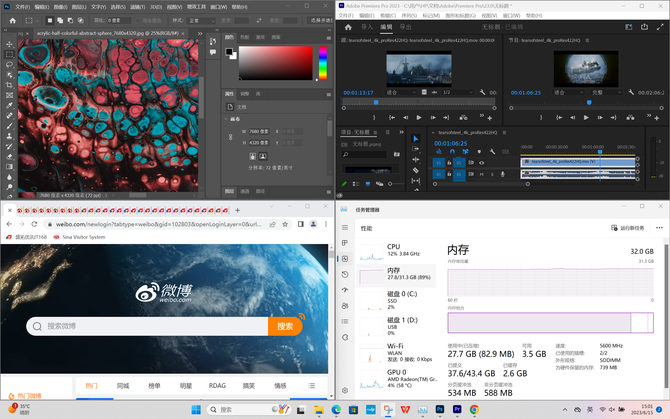Open Source monitor 1/2 resolution dropdown
The height and width of the screenshot is (419, 670).
458,92
